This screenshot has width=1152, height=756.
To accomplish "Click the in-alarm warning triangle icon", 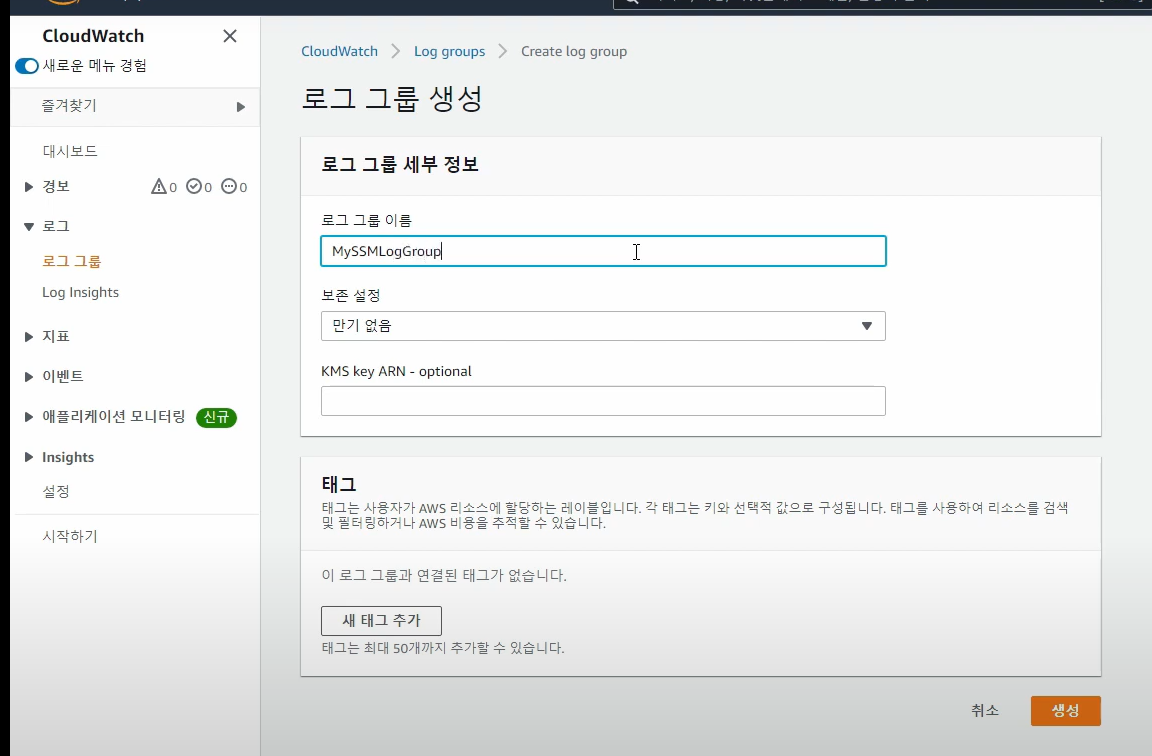I will click(159, 187).
